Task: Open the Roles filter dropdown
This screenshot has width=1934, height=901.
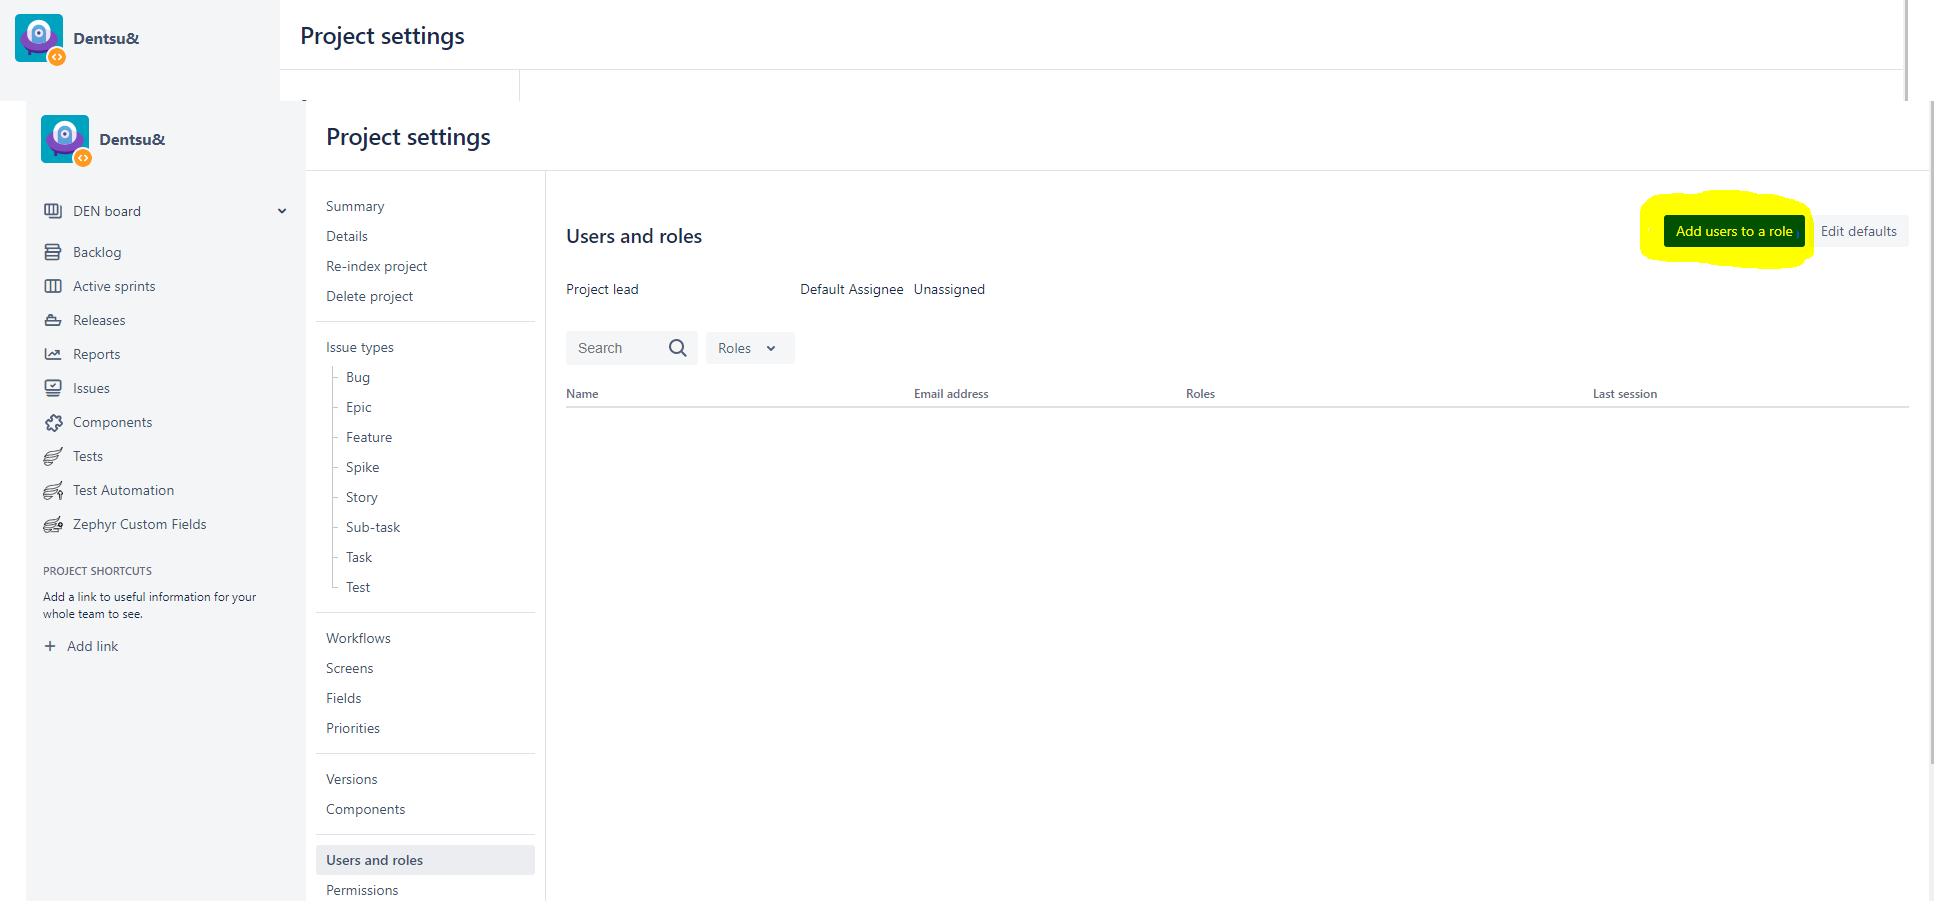Action: click(x=748, y=348)
